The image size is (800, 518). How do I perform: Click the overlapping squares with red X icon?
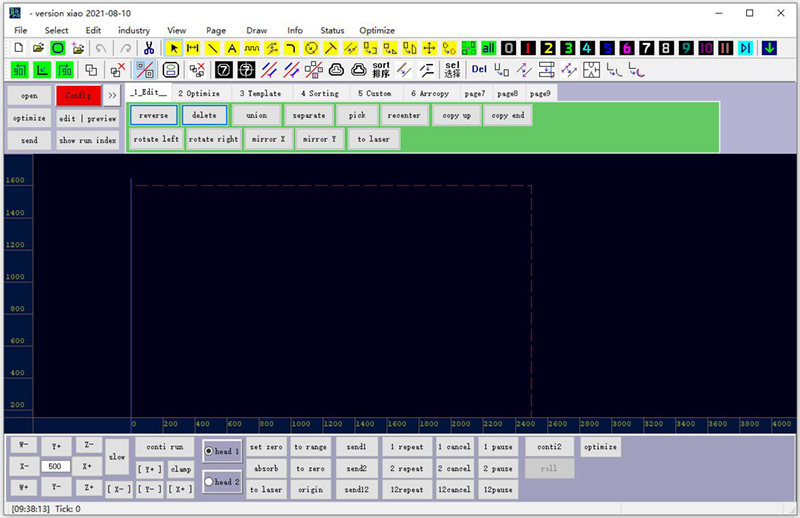(118, 69)
